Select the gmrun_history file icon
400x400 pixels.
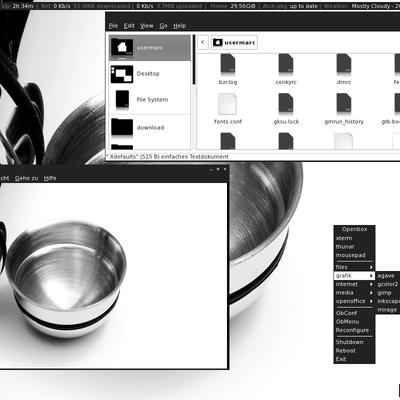[344, 103]
